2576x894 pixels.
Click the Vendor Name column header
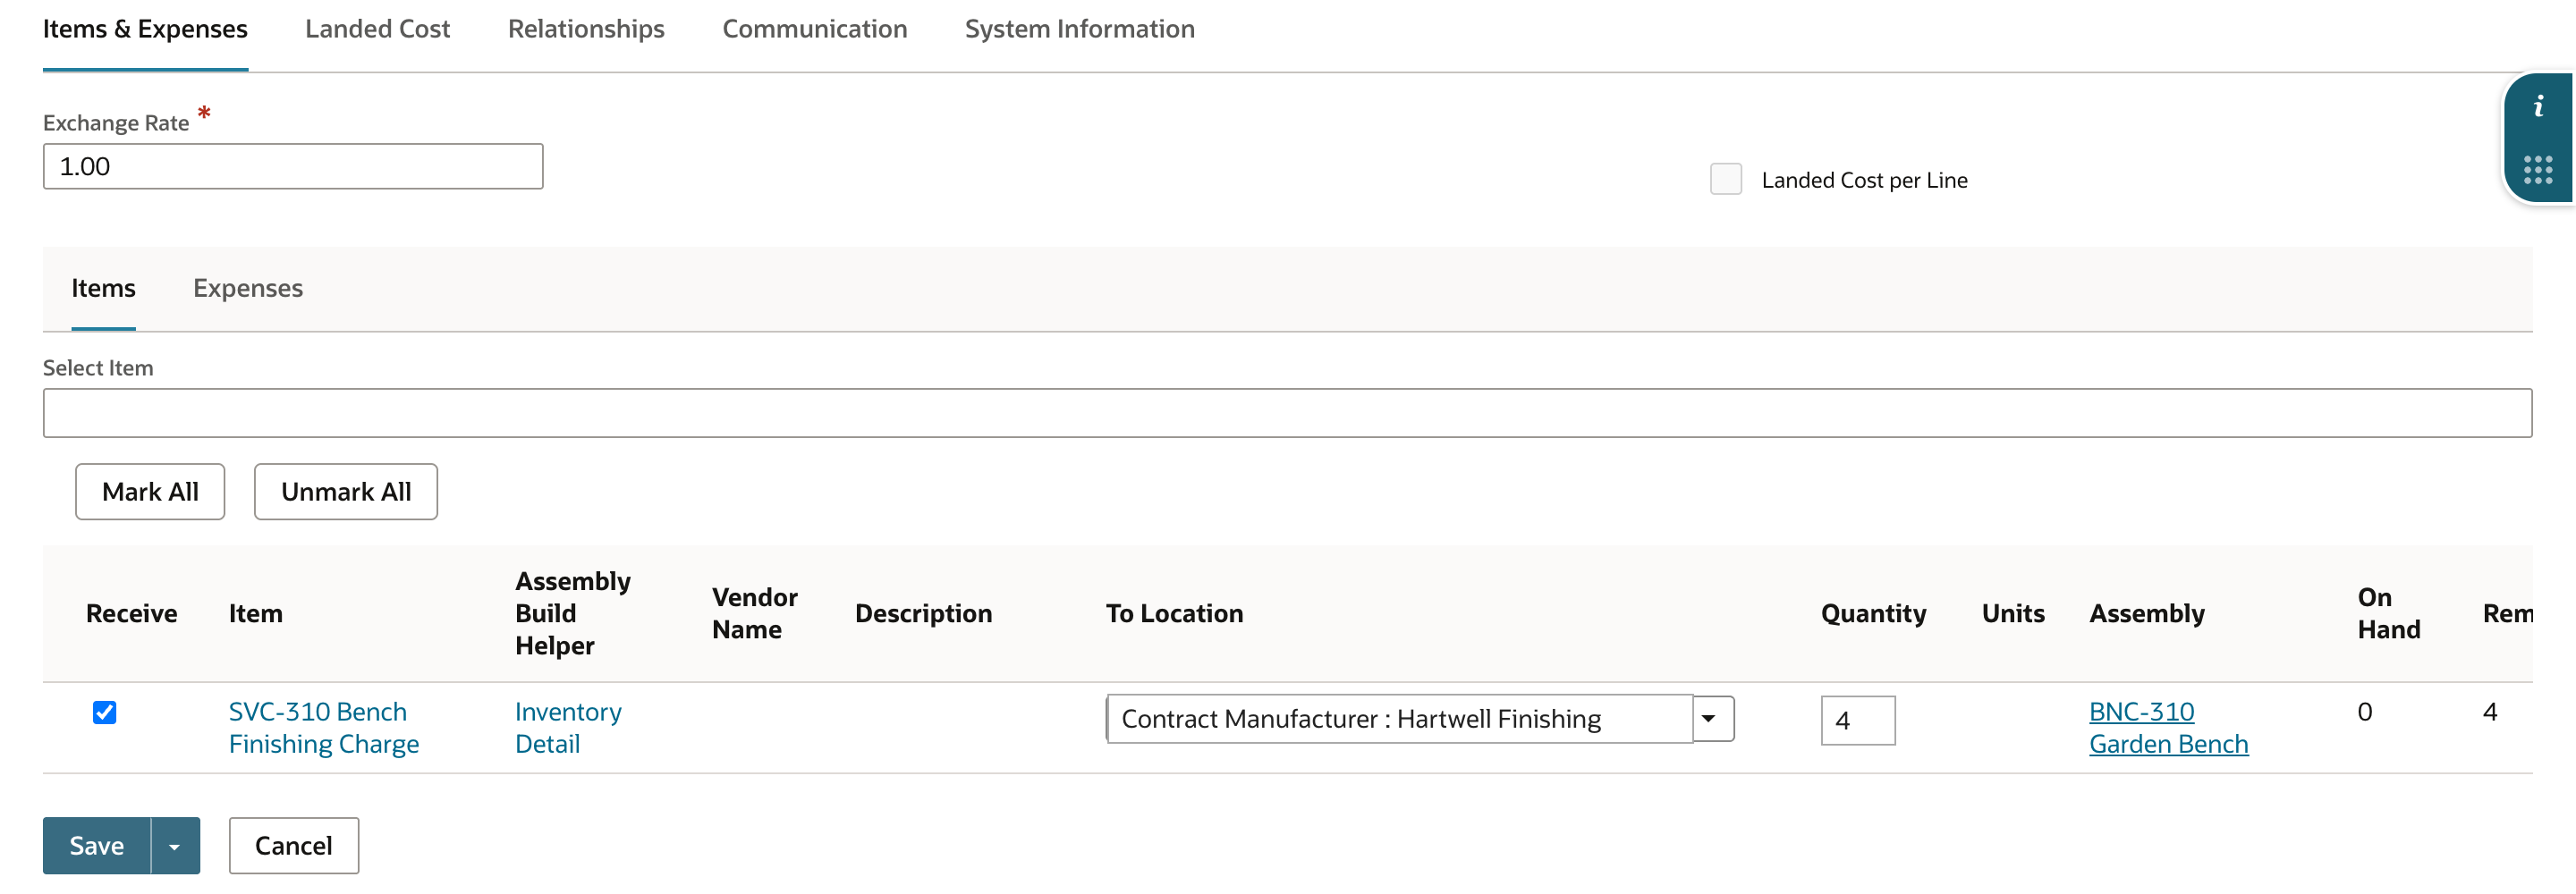point(754,614)
